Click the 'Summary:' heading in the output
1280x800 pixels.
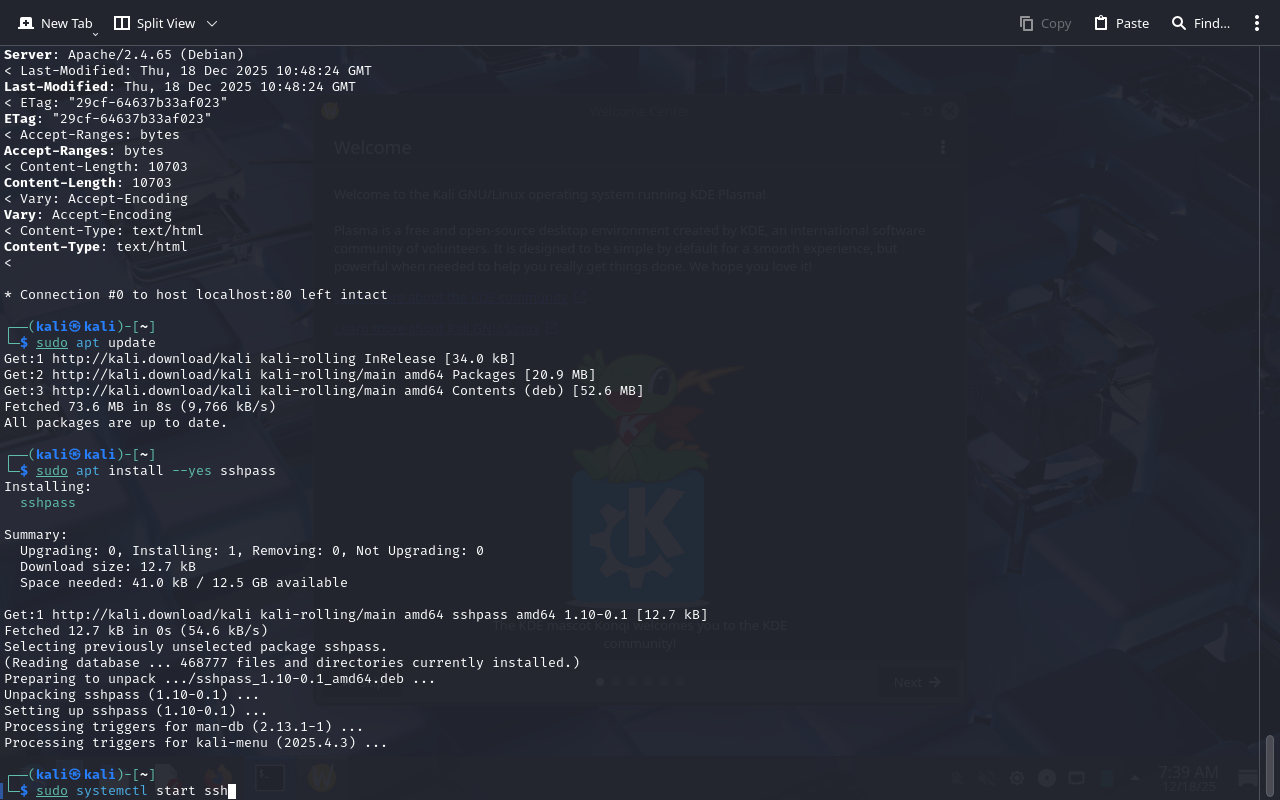[36, 535]
